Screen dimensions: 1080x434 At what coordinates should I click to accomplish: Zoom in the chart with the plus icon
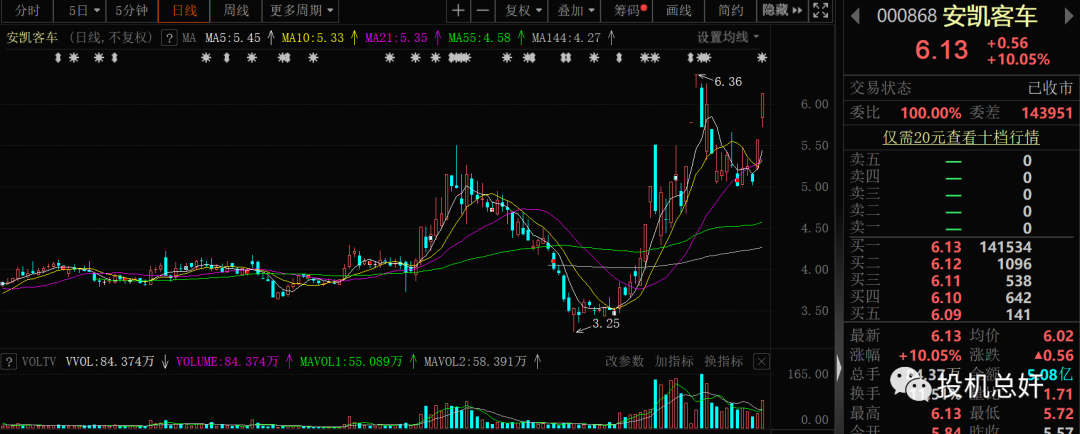point(458,11)
